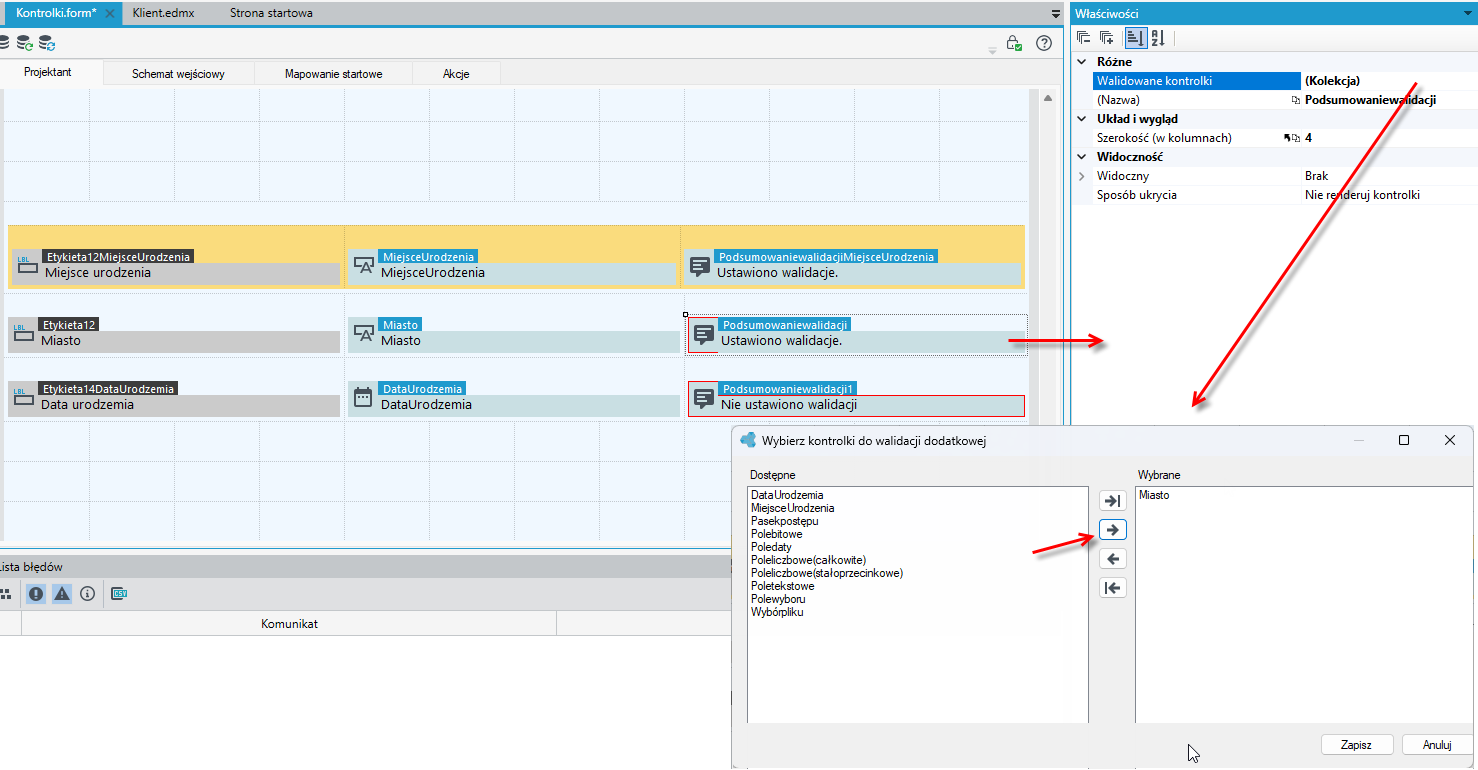Collapse the Różne property category
Image resolution: width=1478 pixels, height=770 pixels.
(x=1081, y=62)
